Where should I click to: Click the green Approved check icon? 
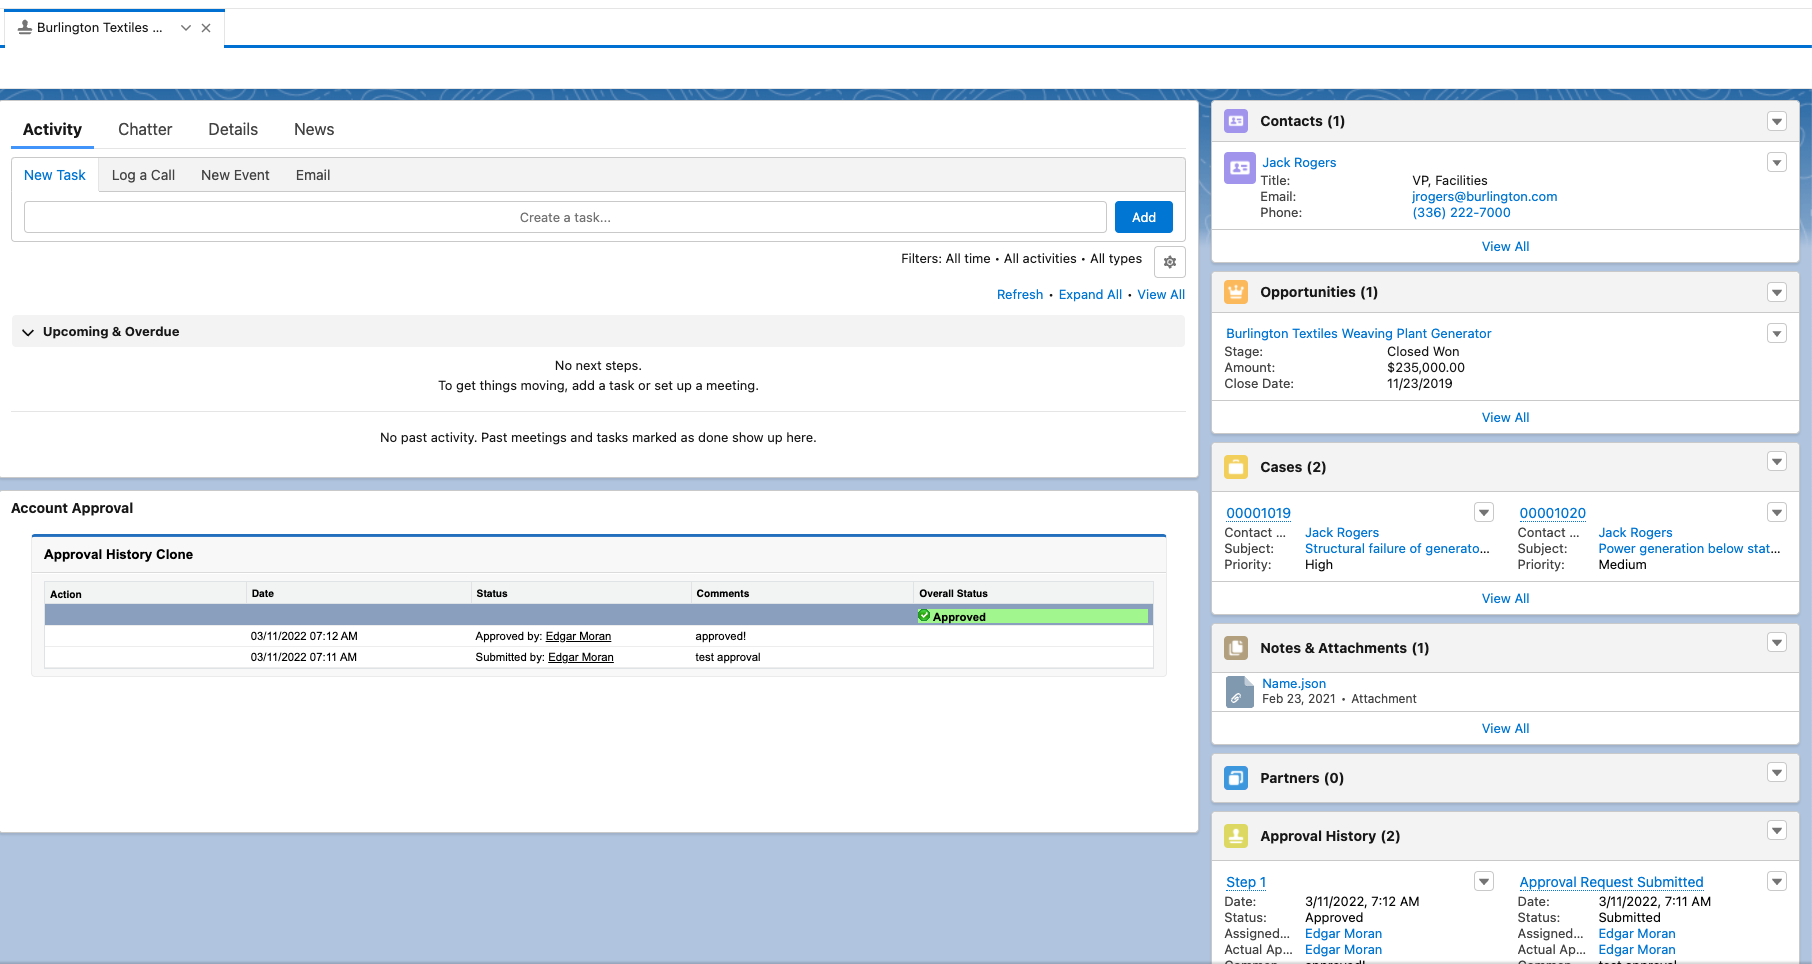[x=924, y=616]
